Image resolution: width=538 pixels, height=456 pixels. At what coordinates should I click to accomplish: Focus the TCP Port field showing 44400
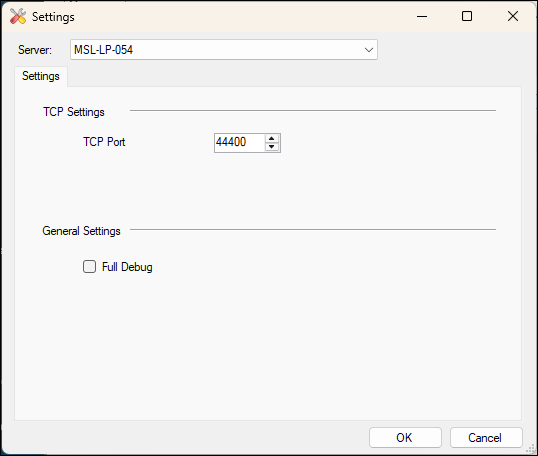(239, 142)
